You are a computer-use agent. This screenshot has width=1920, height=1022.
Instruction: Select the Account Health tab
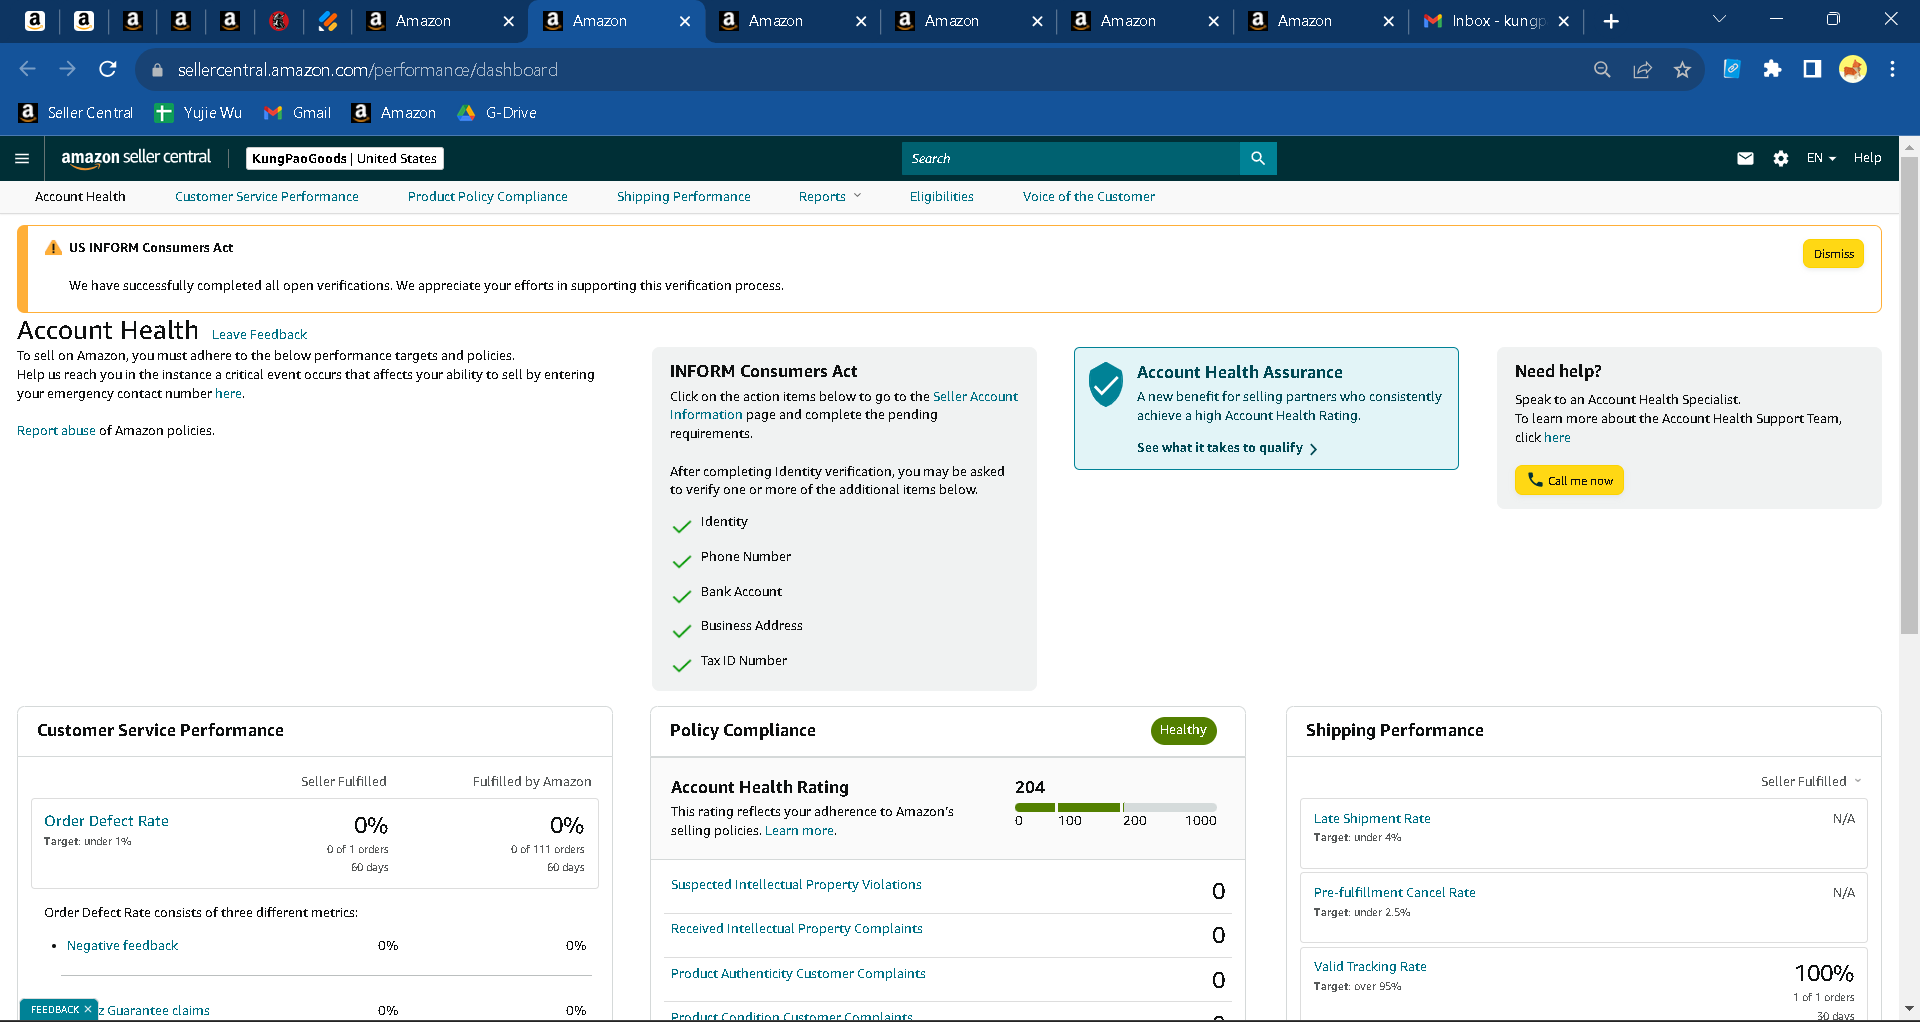80,197
